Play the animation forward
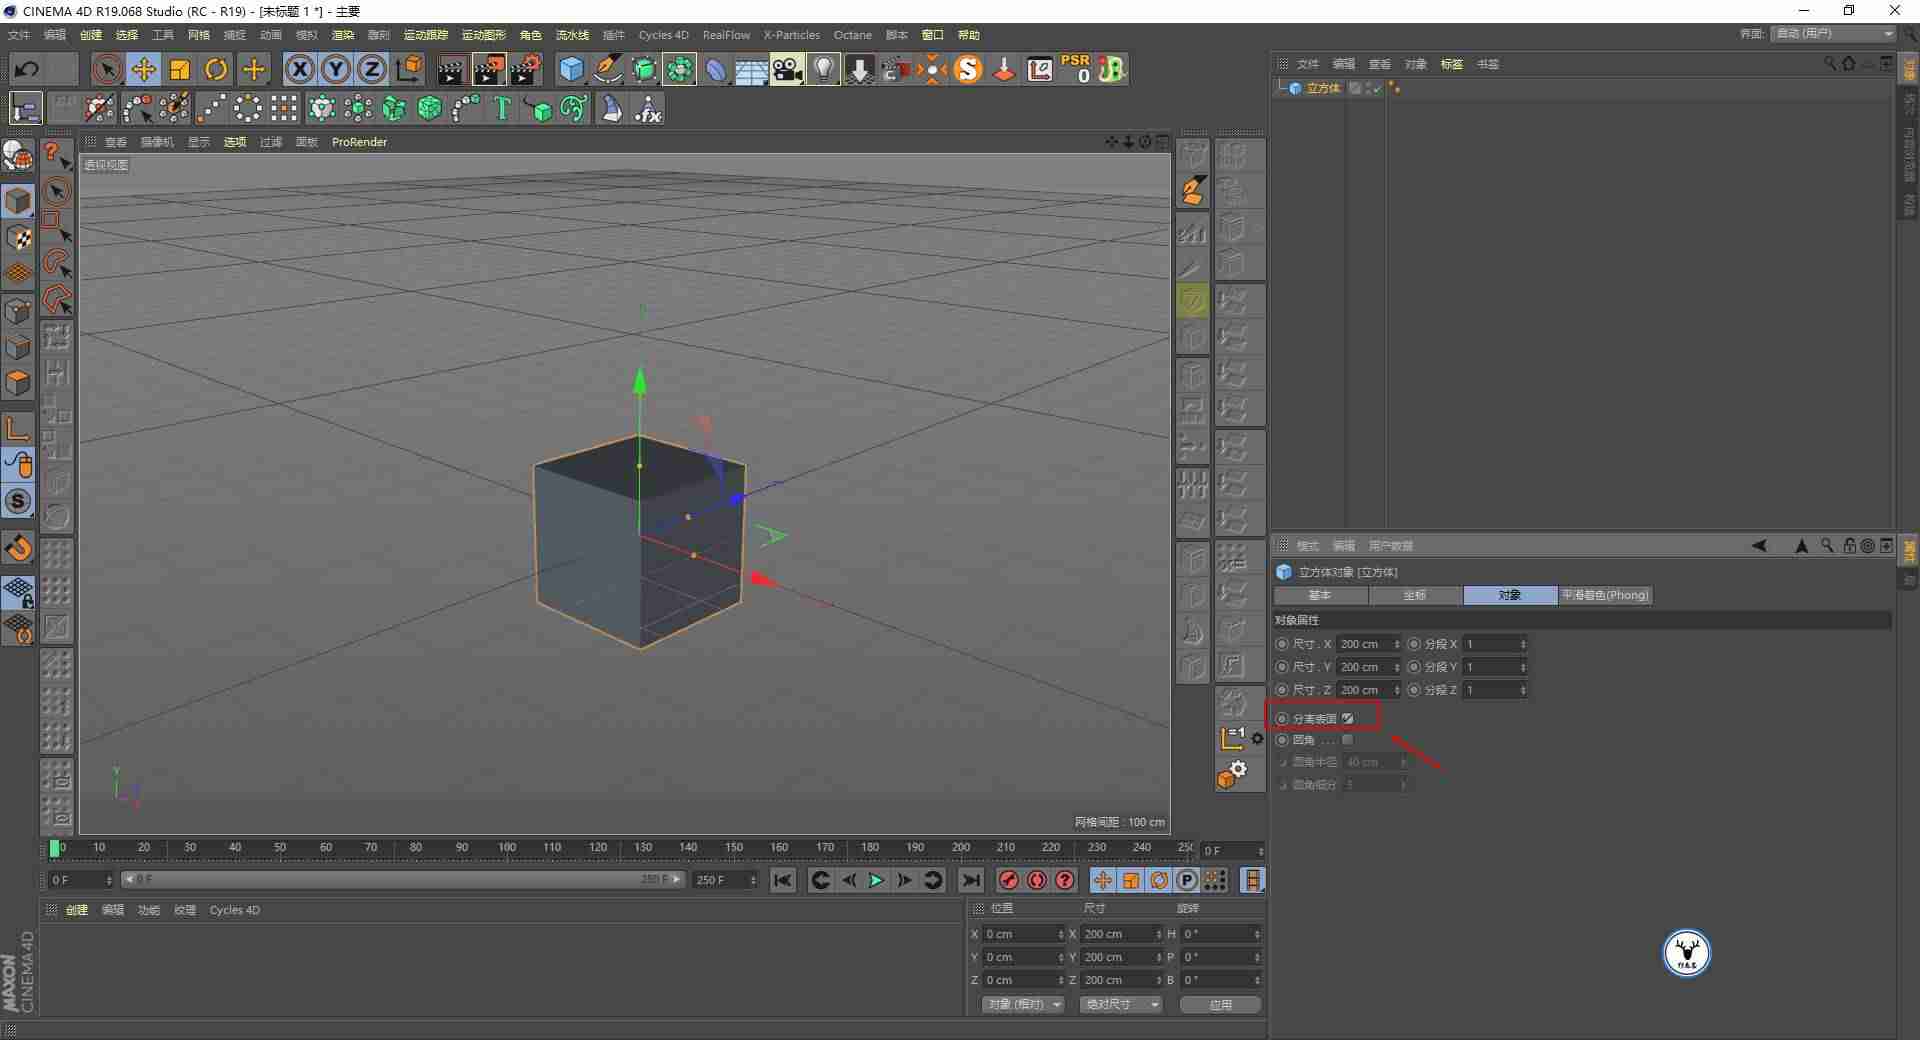Screen dimensions: 1920x1040 (876, 880)
